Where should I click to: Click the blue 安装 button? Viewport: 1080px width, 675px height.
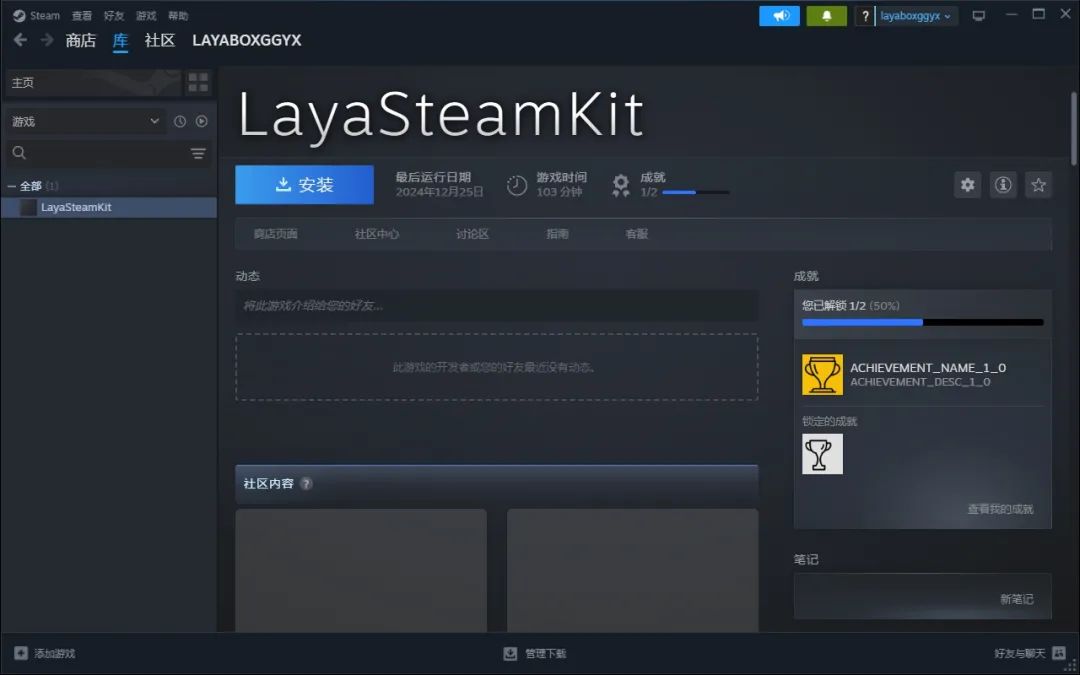click(x=304, y=185)
